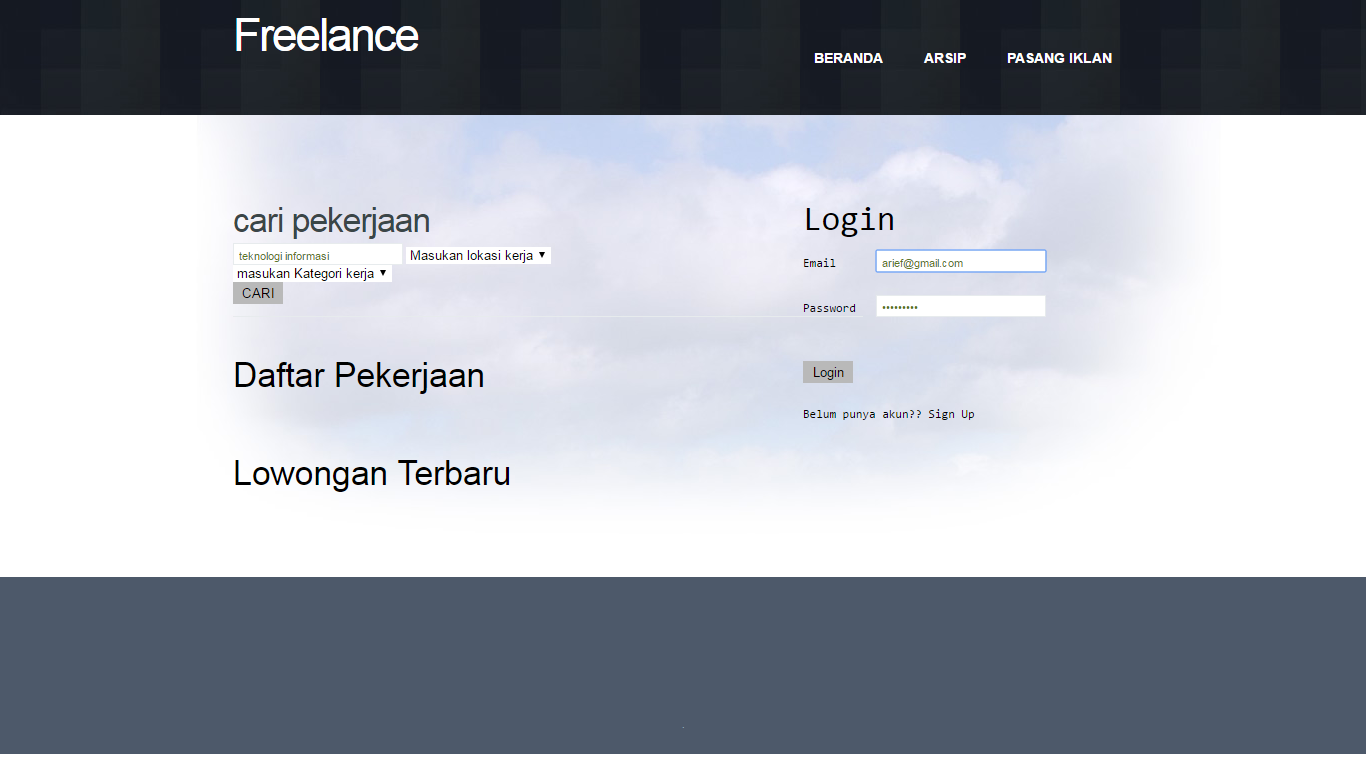Select the Password input field

960,307
